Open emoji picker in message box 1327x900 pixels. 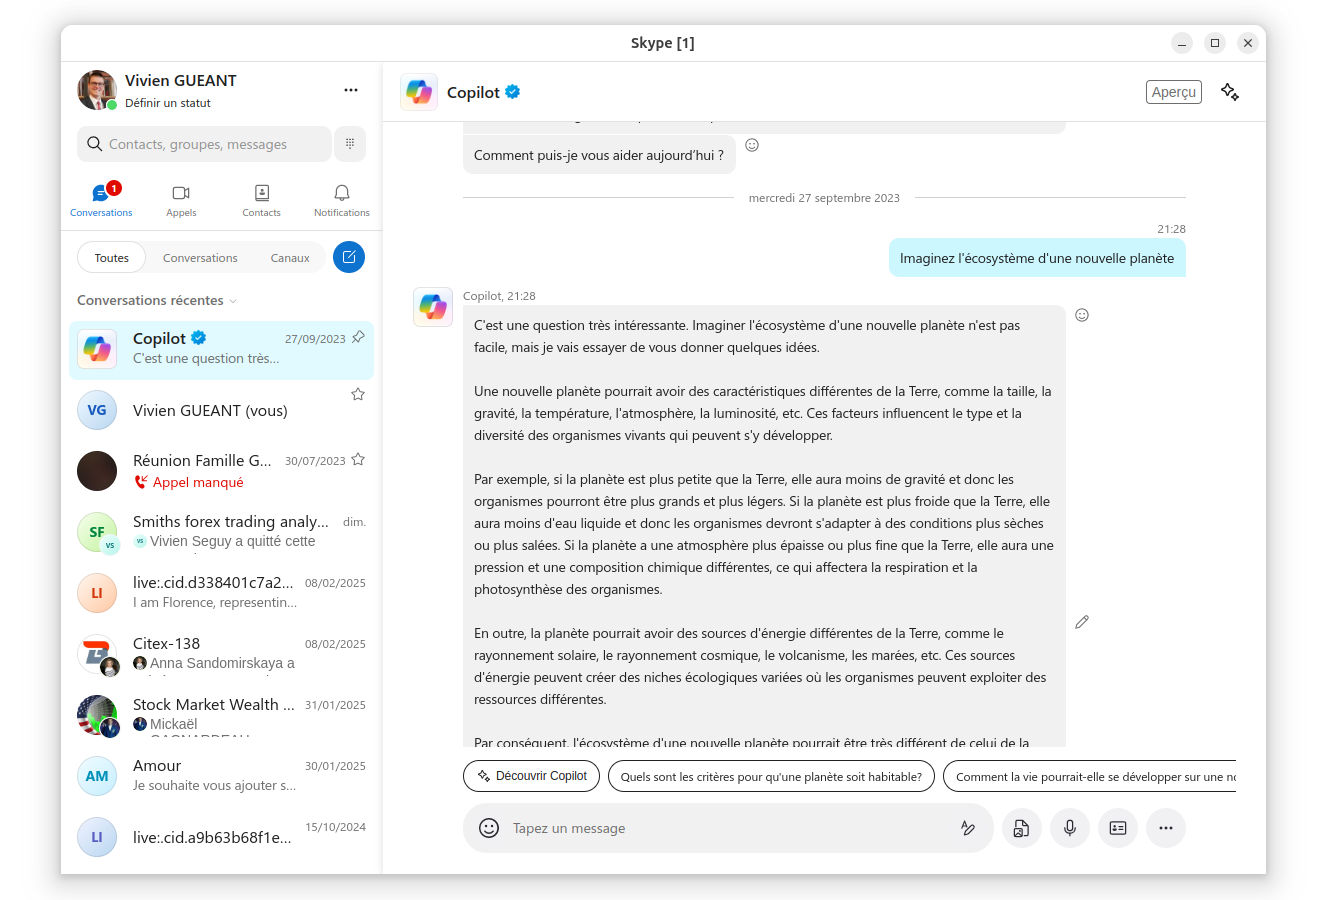489,828
